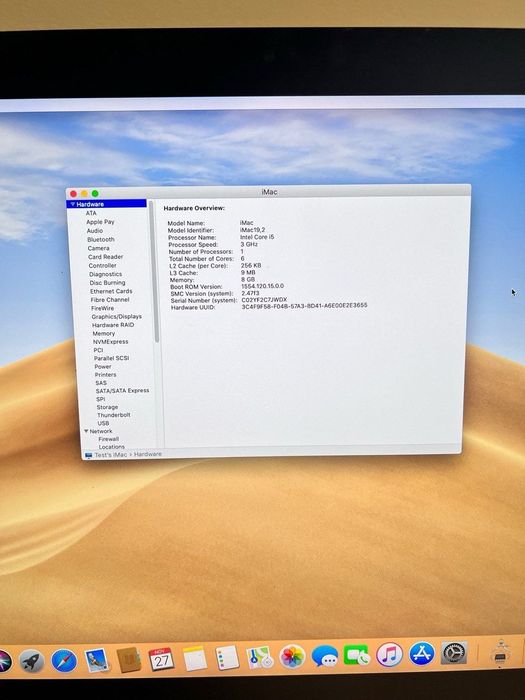The width and height of the screenshot is (525, 700).
Task: Open System Preferences gear in dock
Action: click(x=454, y=653)
